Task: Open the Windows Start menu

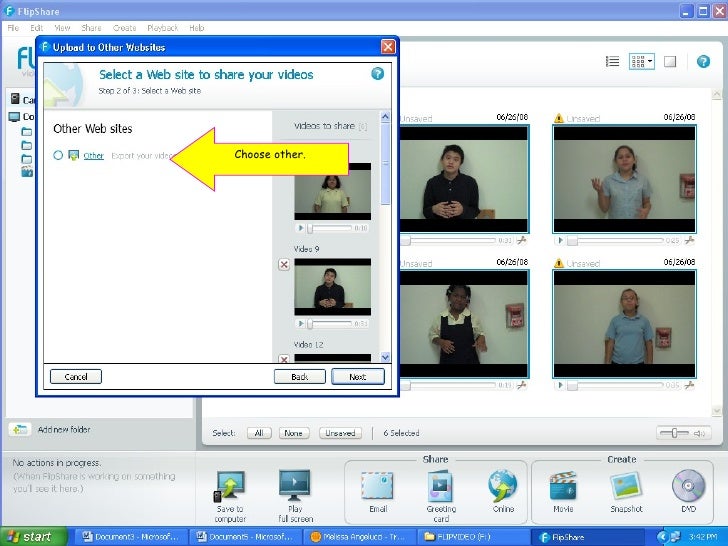Action: (32, 537)
